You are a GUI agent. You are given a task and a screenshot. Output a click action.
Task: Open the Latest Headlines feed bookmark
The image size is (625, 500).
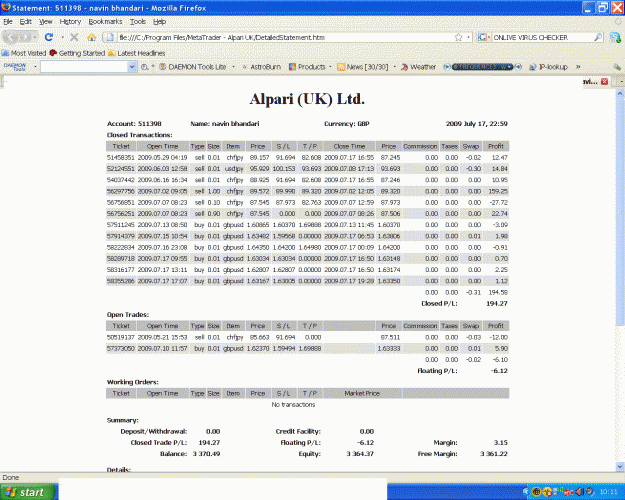[136, 53]
